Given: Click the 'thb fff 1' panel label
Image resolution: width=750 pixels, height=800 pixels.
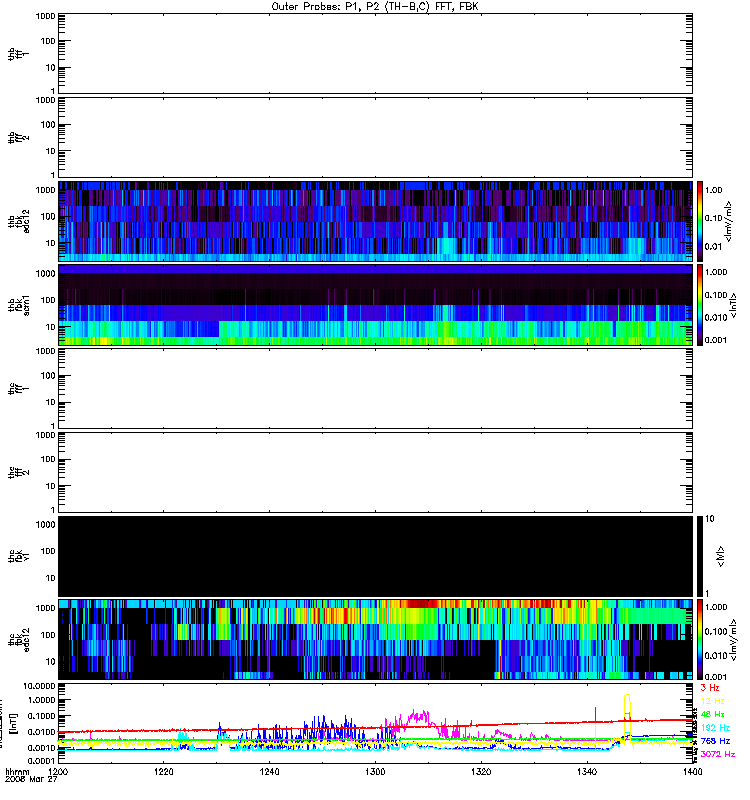Looking at the screenshot, I should tap(18, 54).
